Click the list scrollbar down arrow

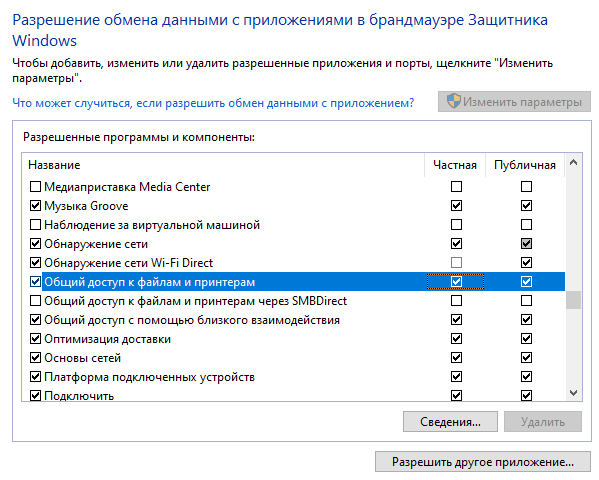pos(573,392)
